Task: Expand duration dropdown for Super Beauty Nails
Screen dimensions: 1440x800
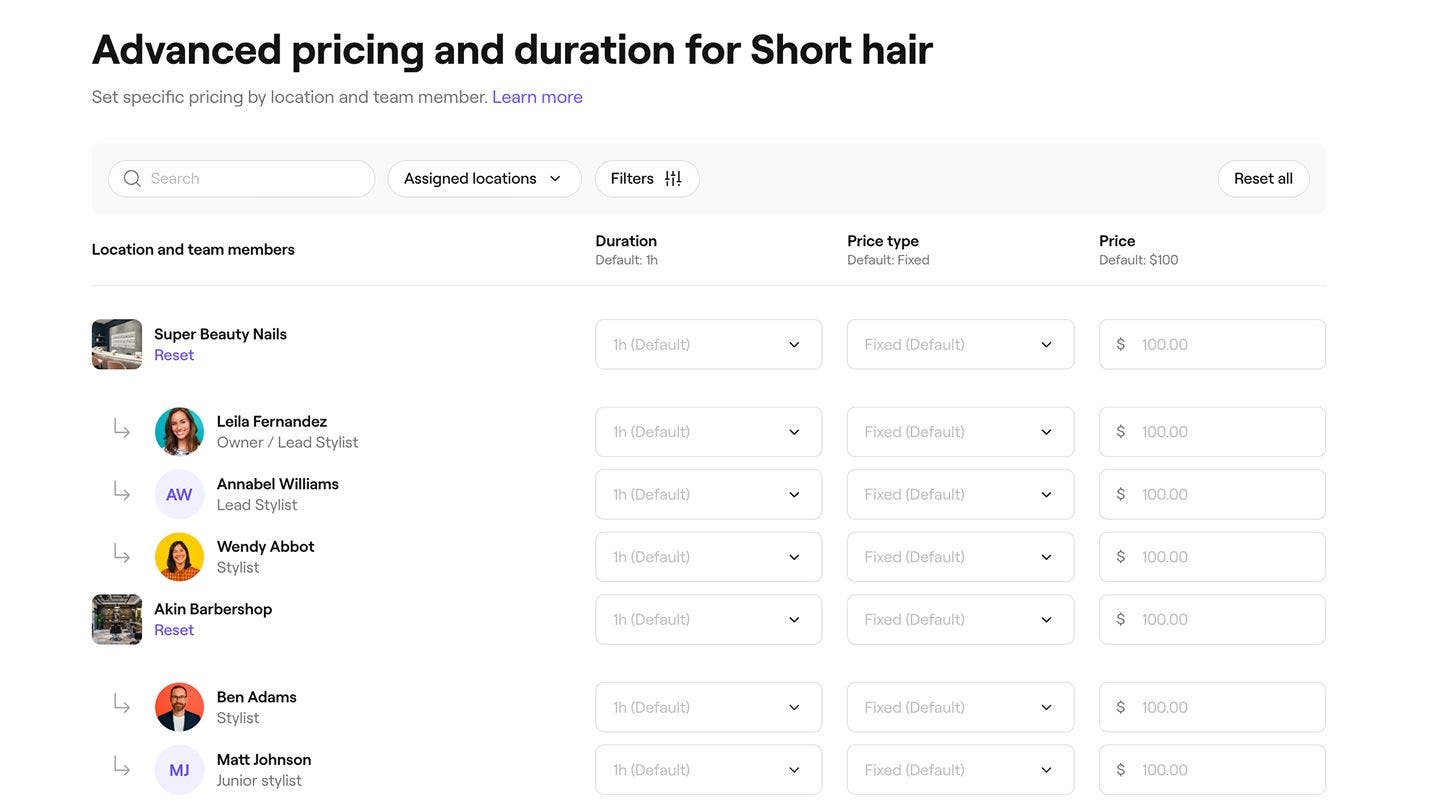Action: click(x=708, y=344)
